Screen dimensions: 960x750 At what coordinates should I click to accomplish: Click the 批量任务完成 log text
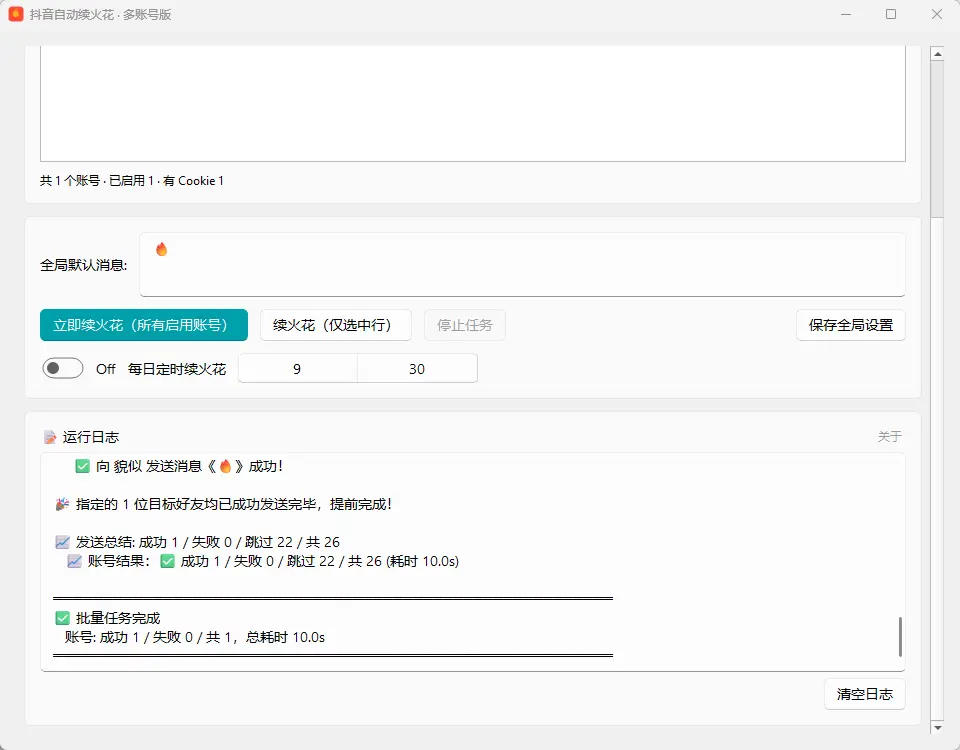[x=118, y=618]
